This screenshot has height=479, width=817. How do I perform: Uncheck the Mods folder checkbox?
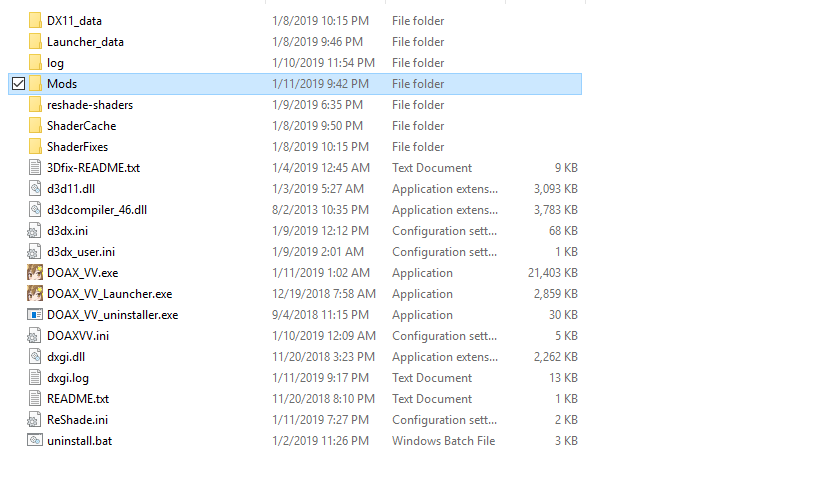[18, 84]
